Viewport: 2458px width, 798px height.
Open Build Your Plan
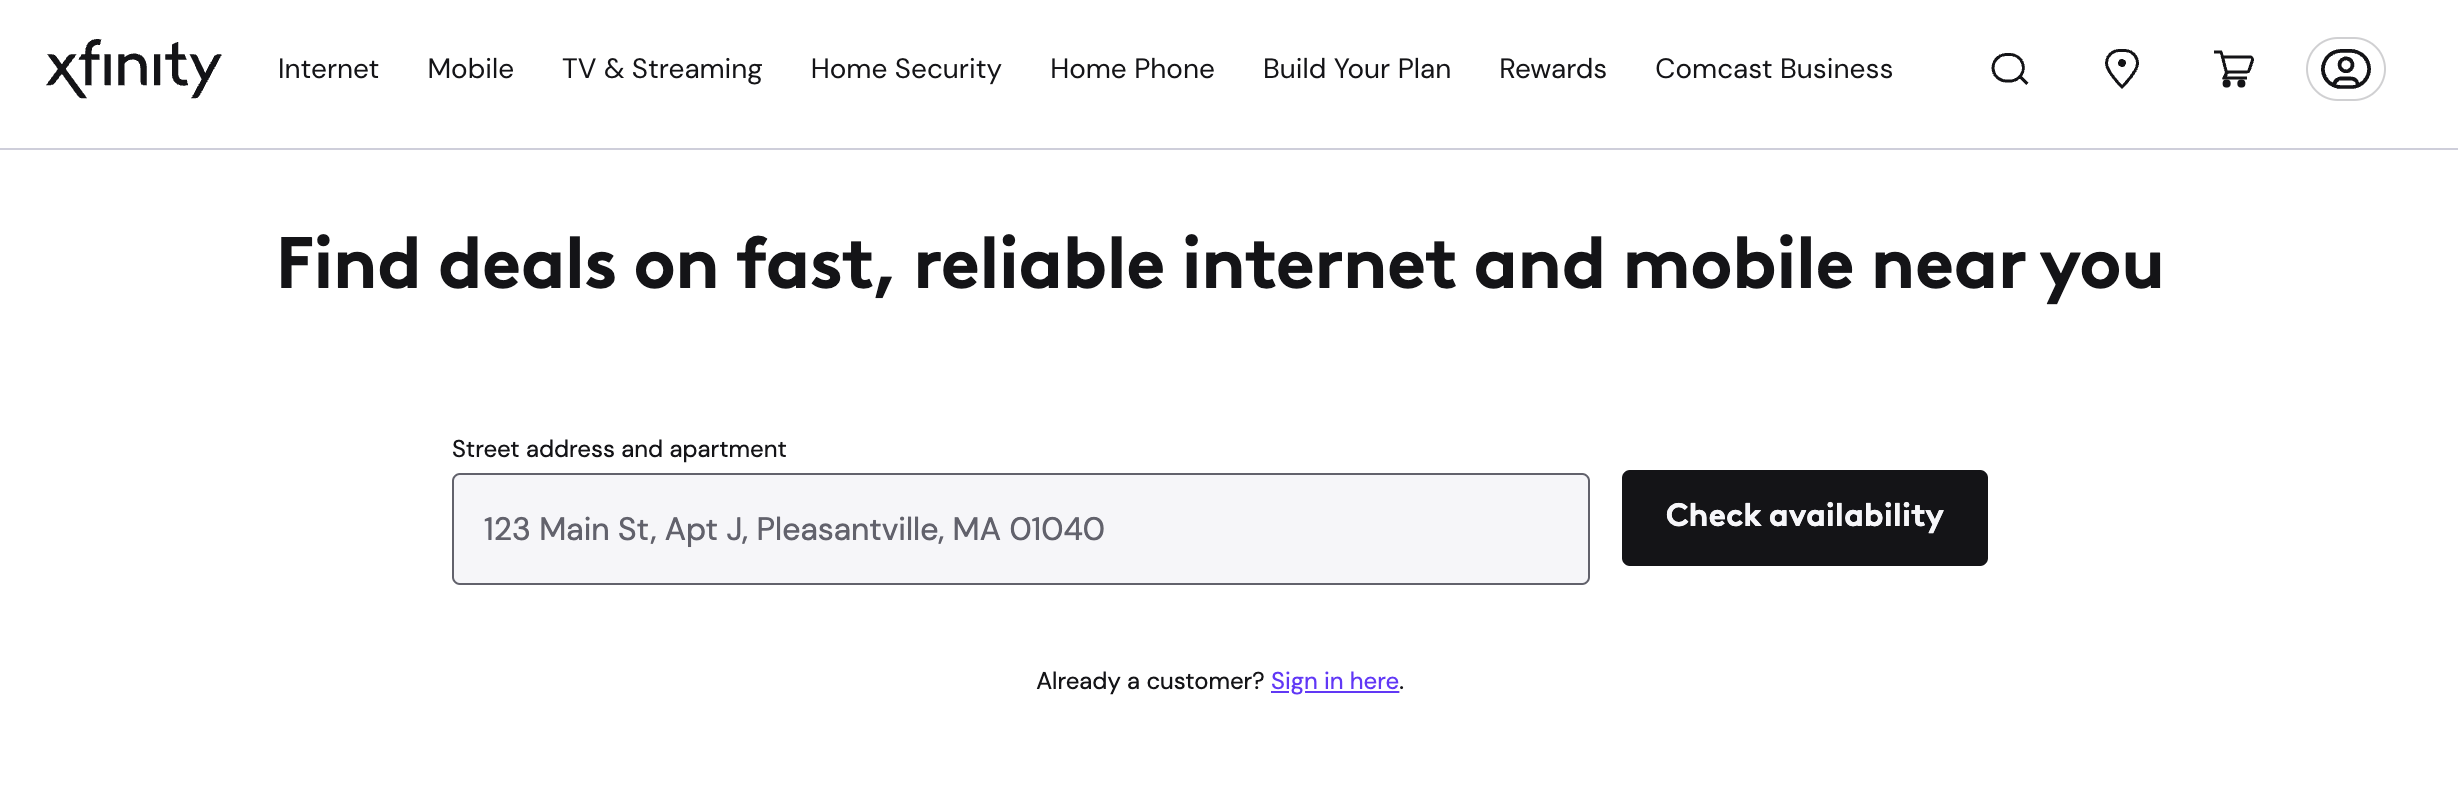pyautogui.click(x=1357, y=69)
